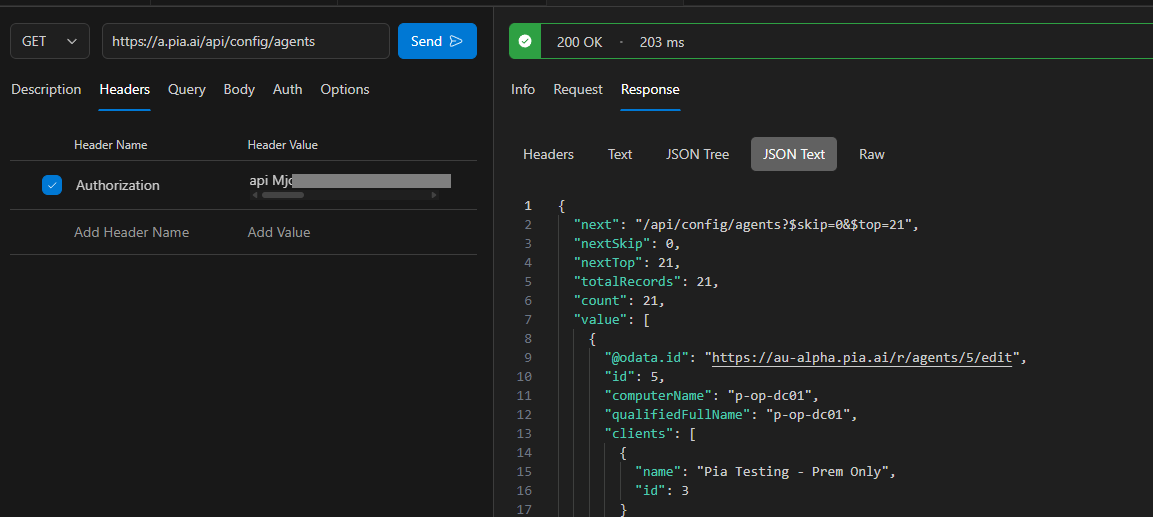
Task: Open the Options tab
Action: point(344,89)
